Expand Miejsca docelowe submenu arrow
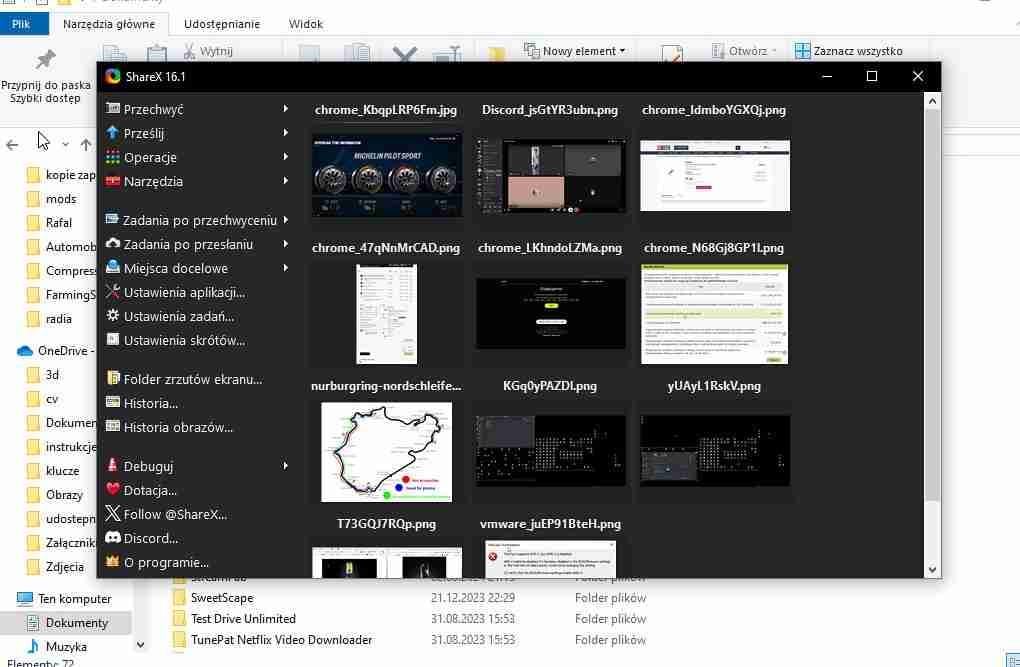 (286, 267)
